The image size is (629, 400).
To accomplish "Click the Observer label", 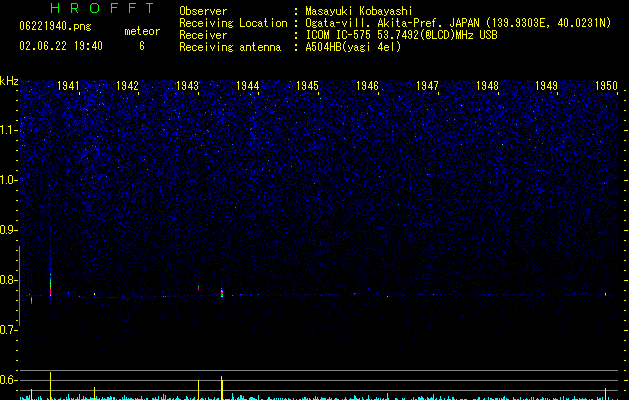I will tap(203, 11).
